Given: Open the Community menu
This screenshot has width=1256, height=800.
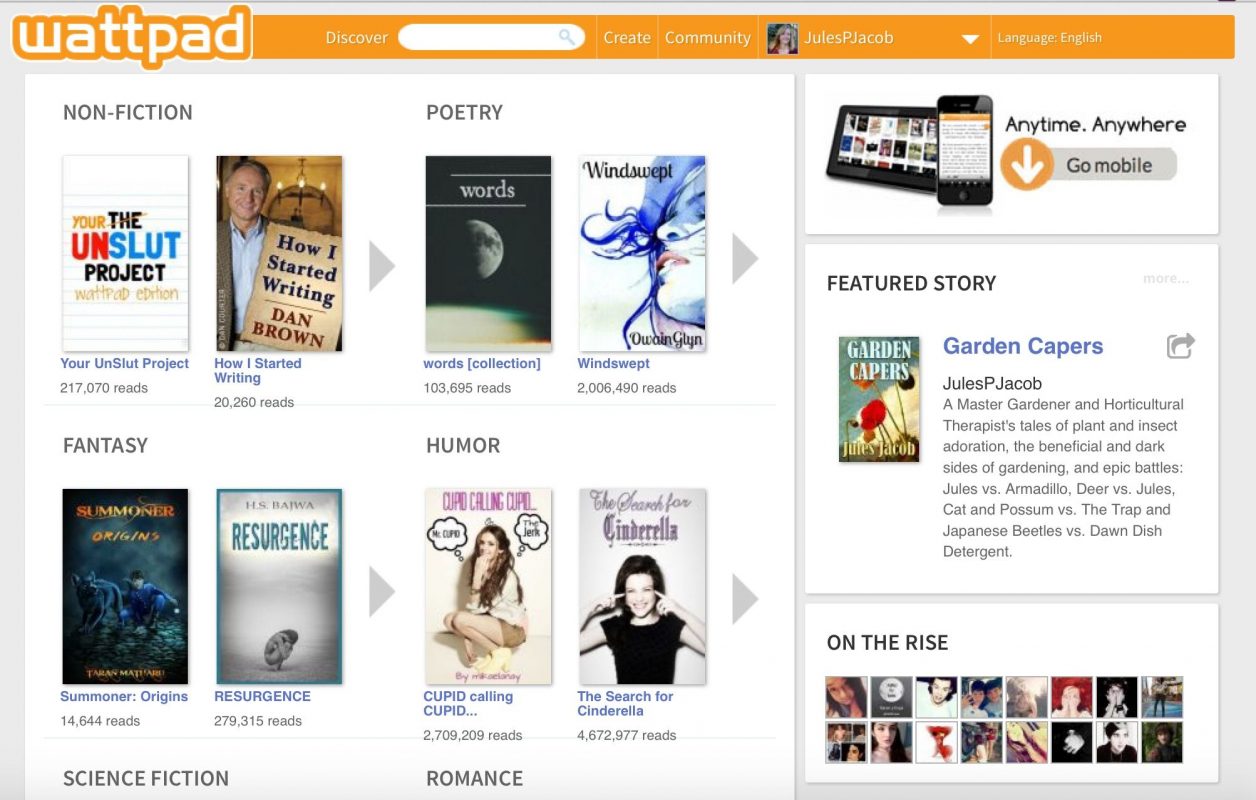Looking at the screenshot, I should pyautogui.click(x=708, y=38).
